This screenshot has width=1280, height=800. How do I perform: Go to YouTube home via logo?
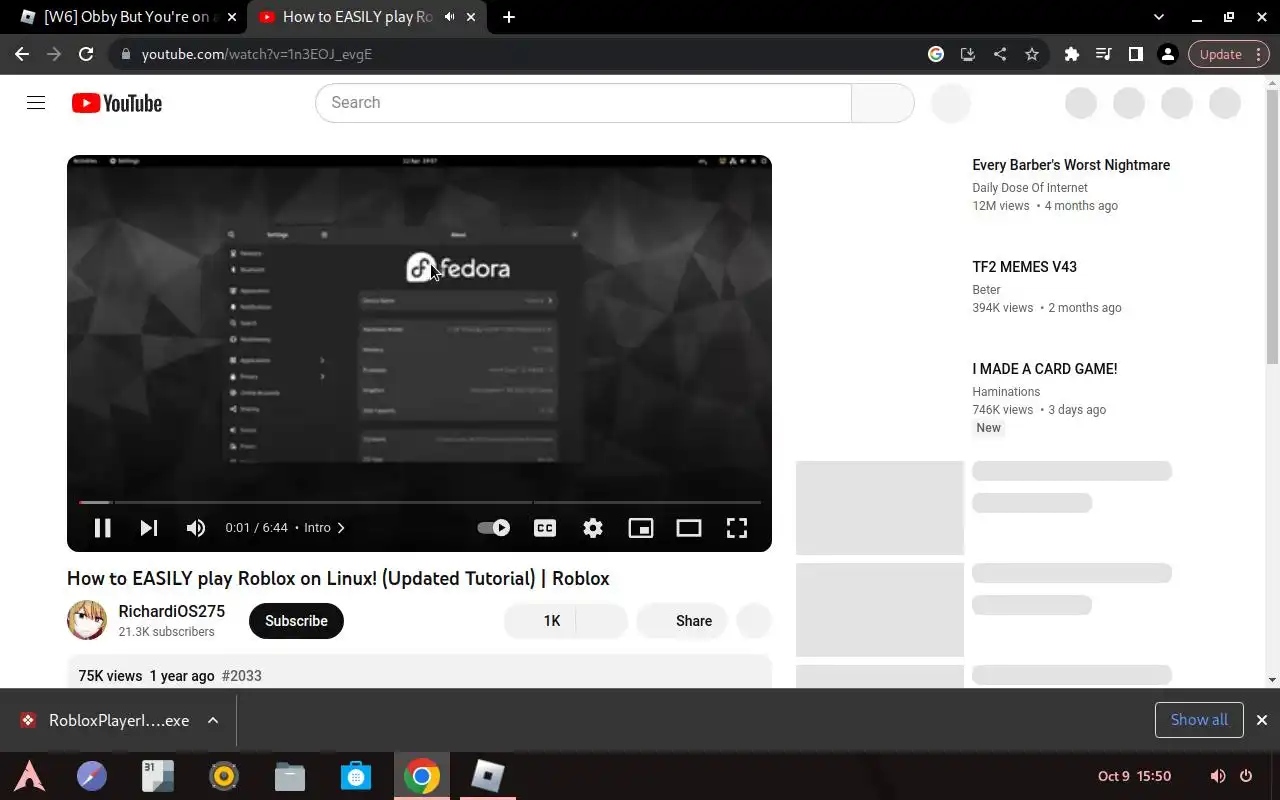tap(117, 103)
